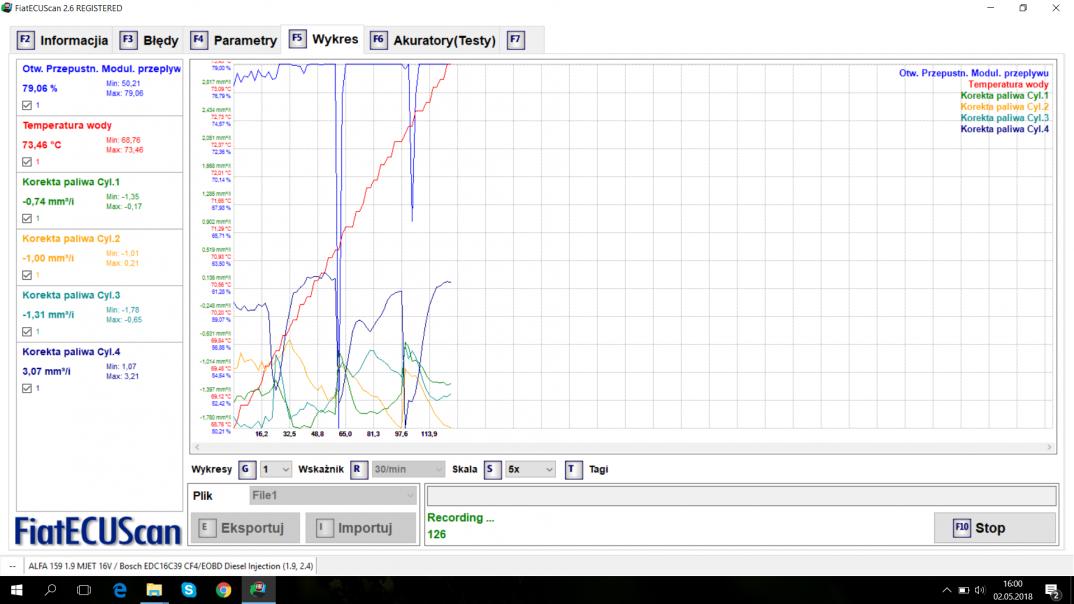Select Temperatura wody parameter title

[67, 125]
